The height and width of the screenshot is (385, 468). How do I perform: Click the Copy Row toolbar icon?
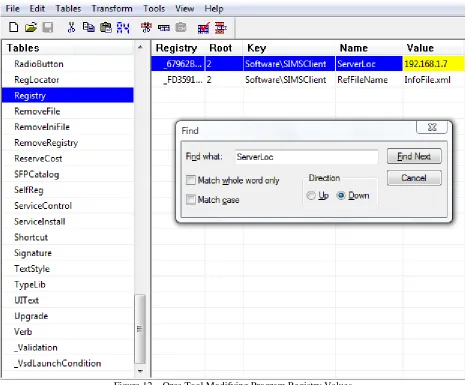(x=164, y=28)
